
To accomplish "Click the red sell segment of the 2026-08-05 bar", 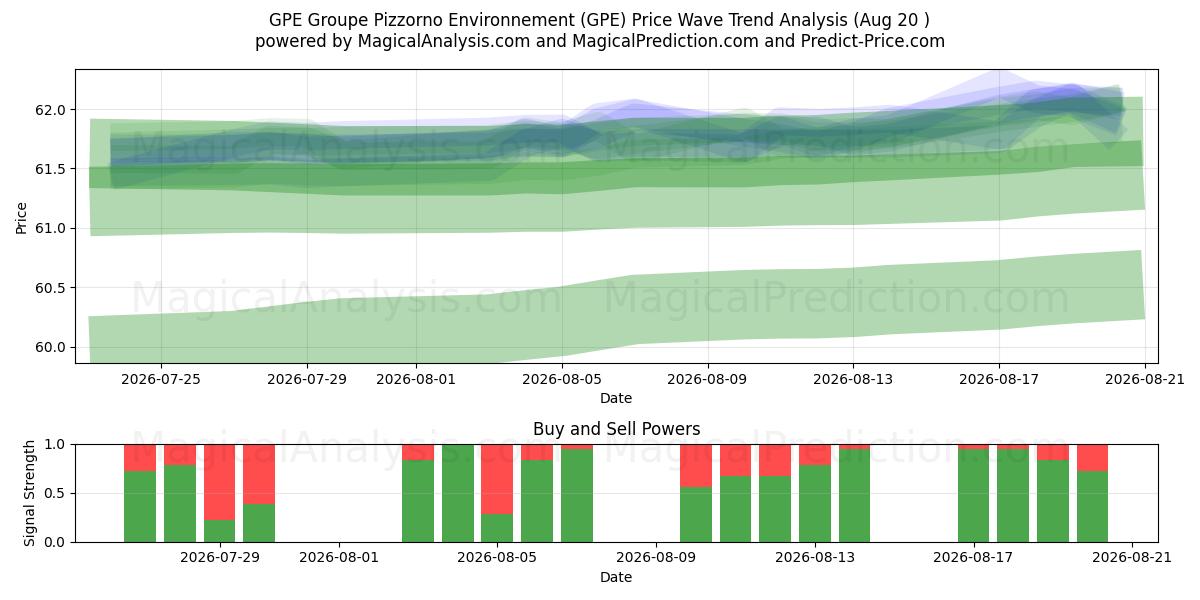I will pos(497,479).
